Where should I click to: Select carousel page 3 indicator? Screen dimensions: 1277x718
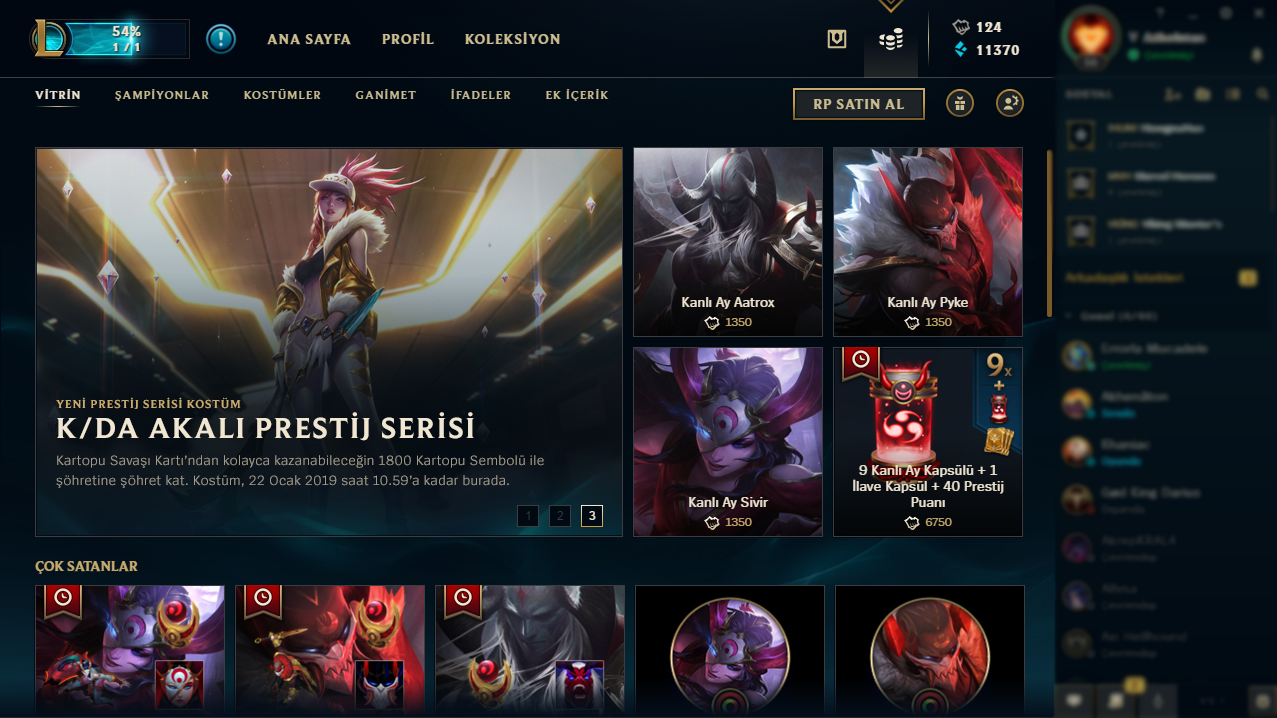point(592,516)
